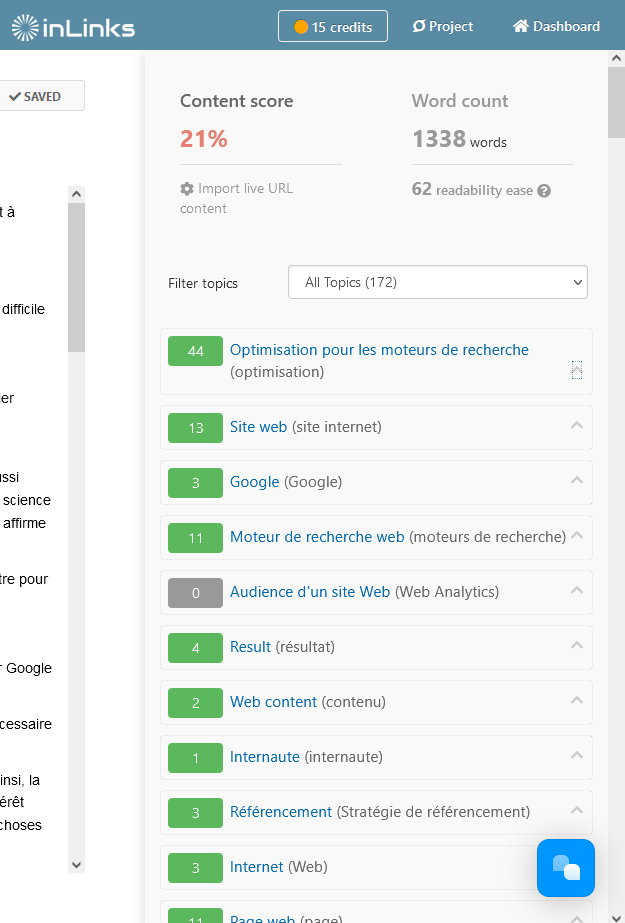
Task: Click the grey 0 score badge
Action: click(195, 593)
